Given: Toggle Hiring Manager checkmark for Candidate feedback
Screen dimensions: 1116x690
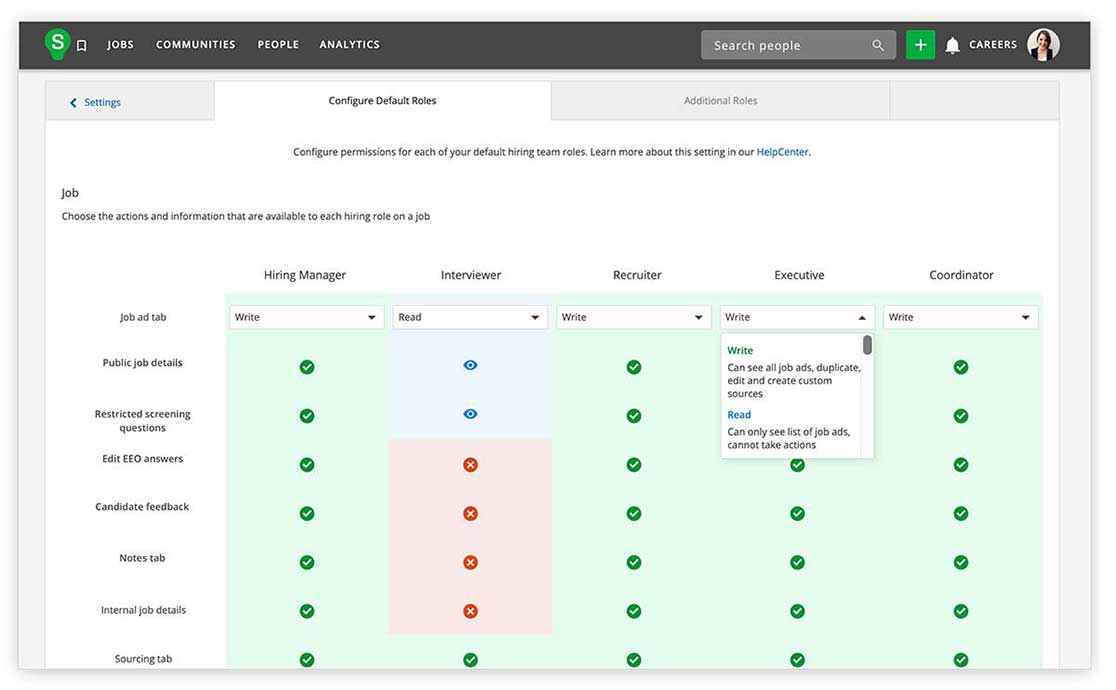Looking at the screenshot, I should 307,513.
